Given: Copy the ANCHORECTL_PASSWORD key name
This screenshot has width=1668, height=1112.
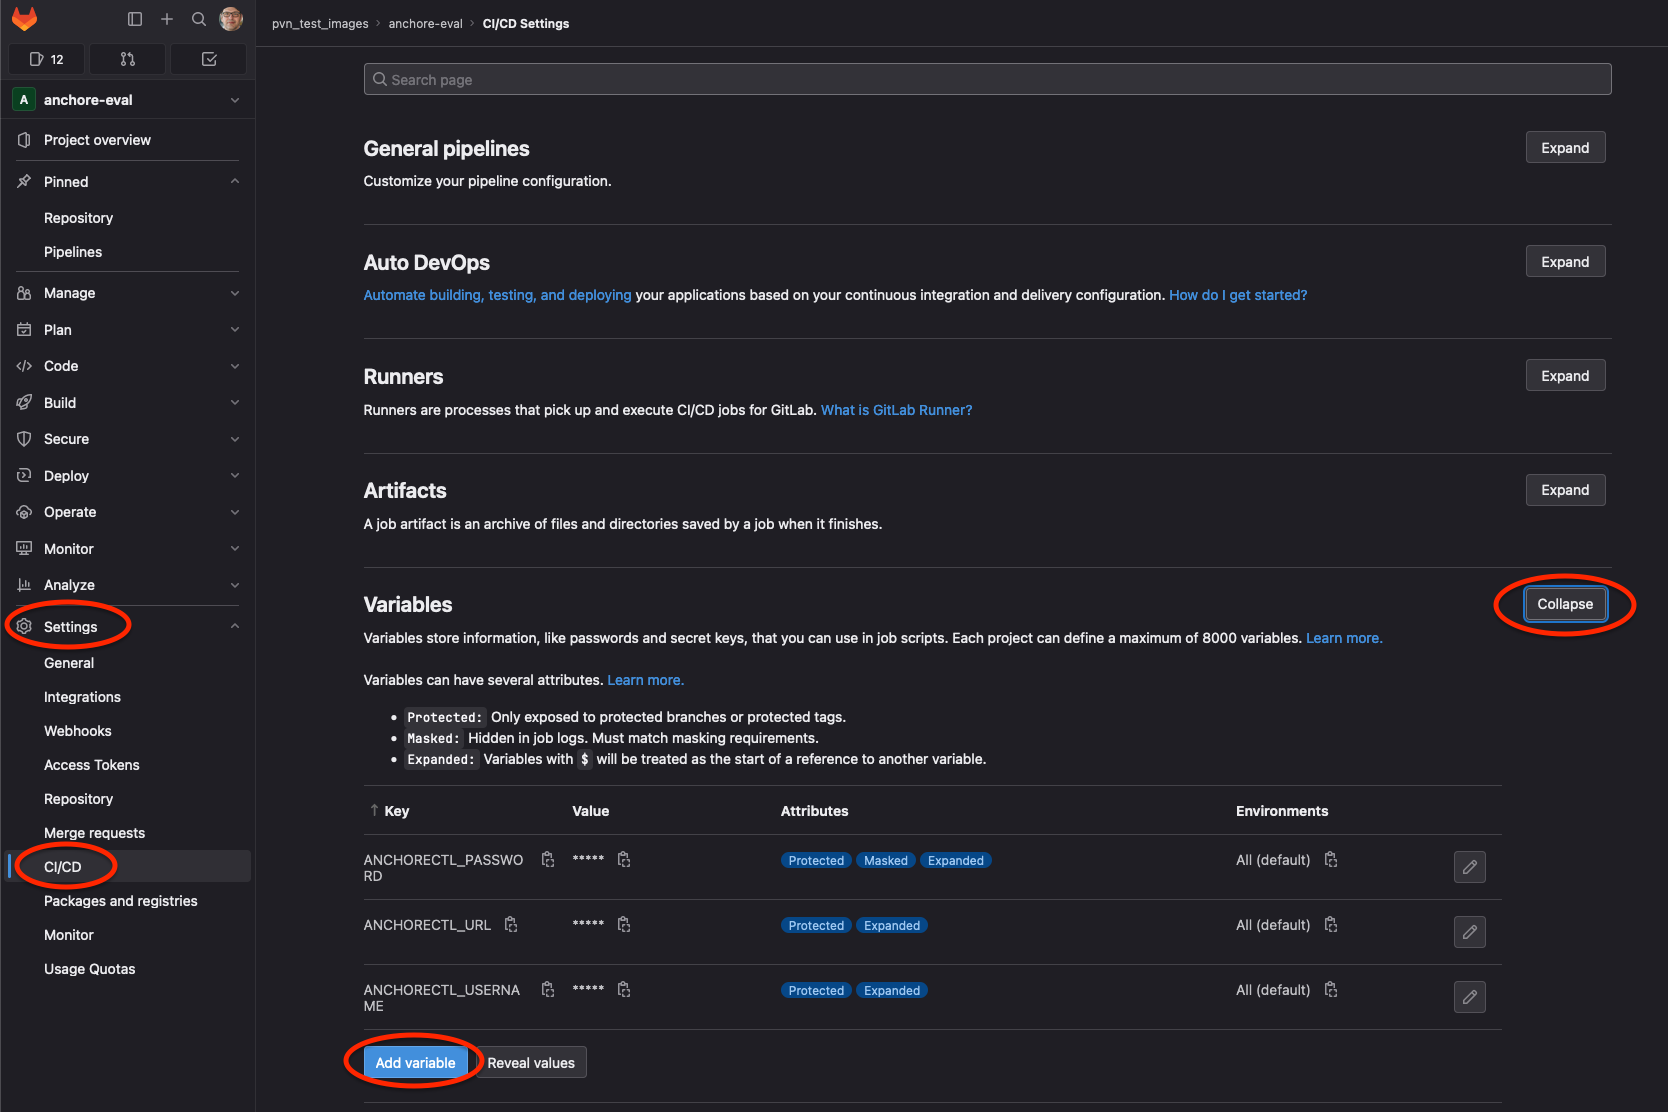Looking at the screenshot, I should pos(548,860).
